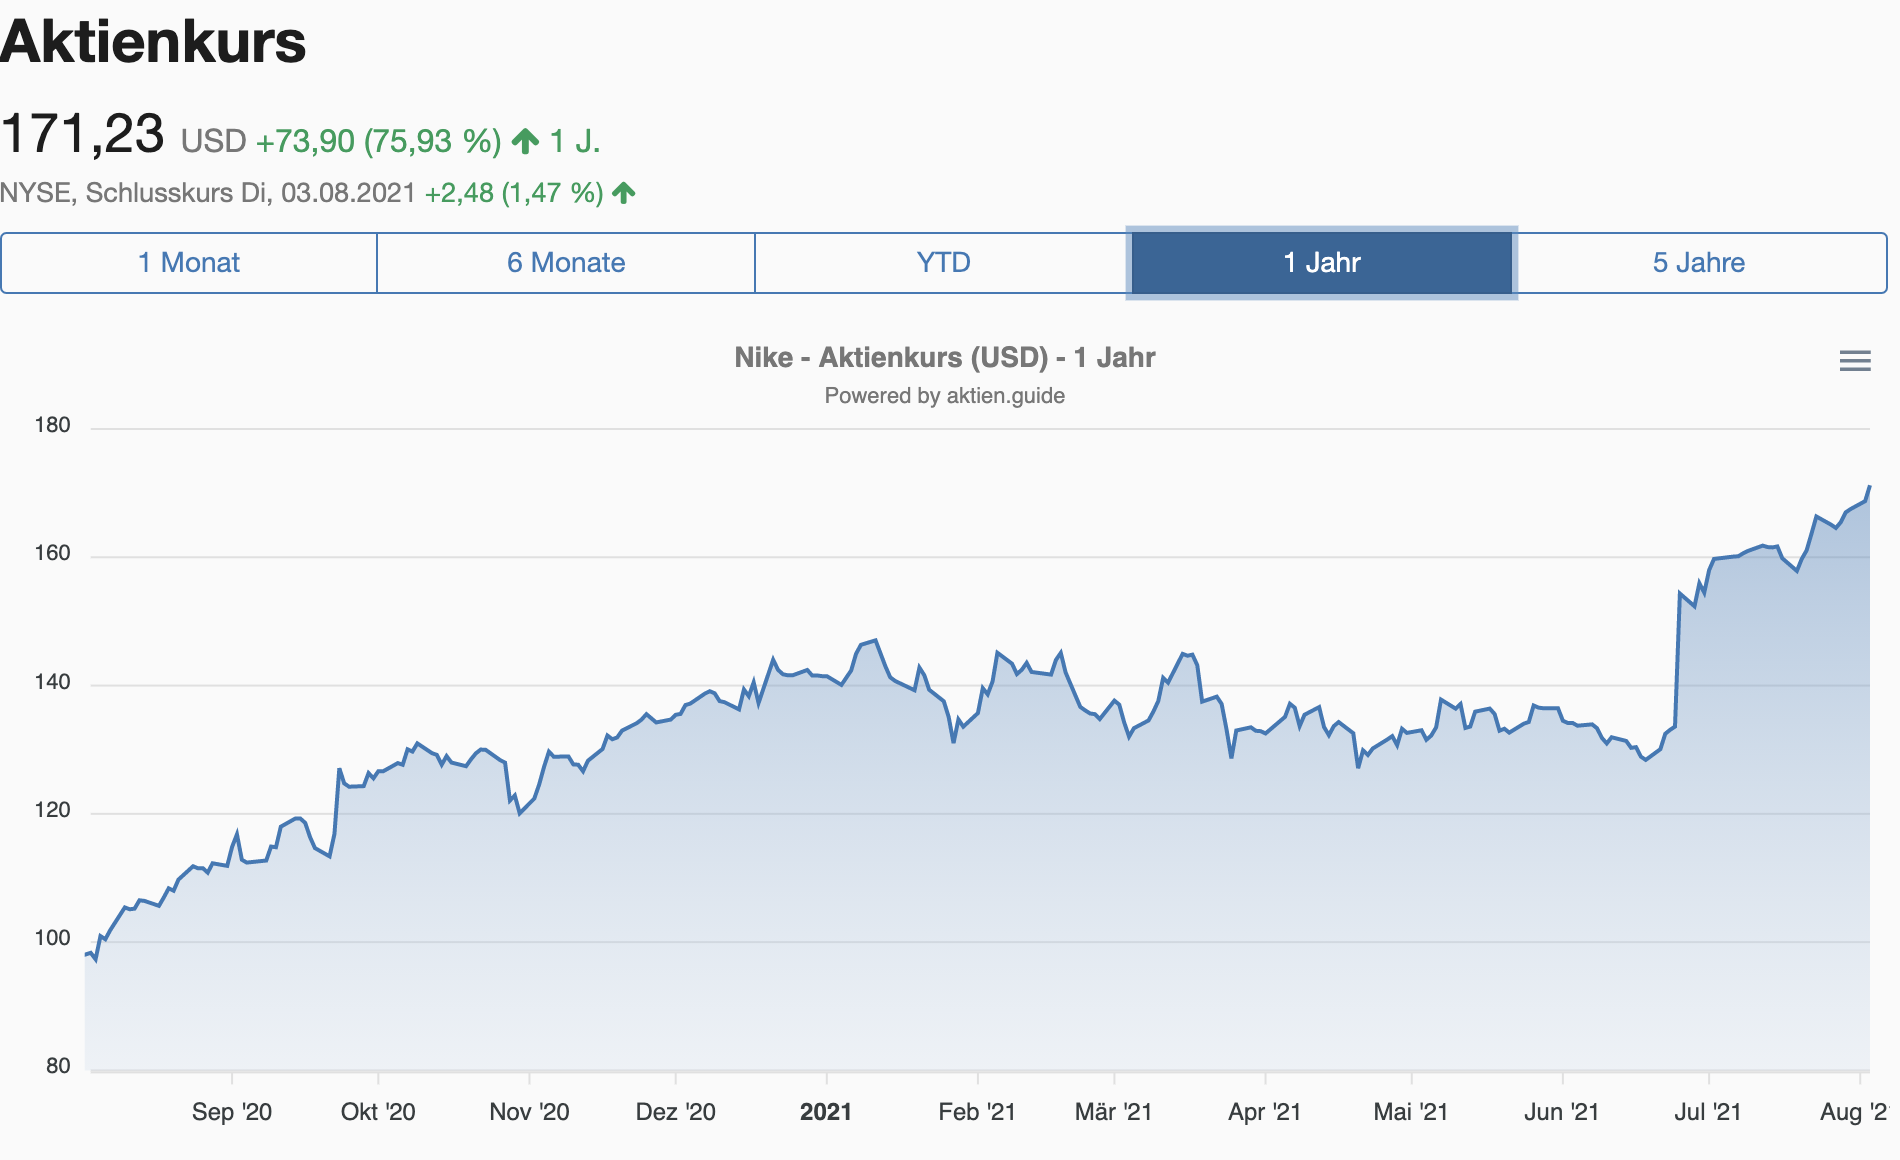
Task: Click the 160 y-axis value
Action: 53,553
